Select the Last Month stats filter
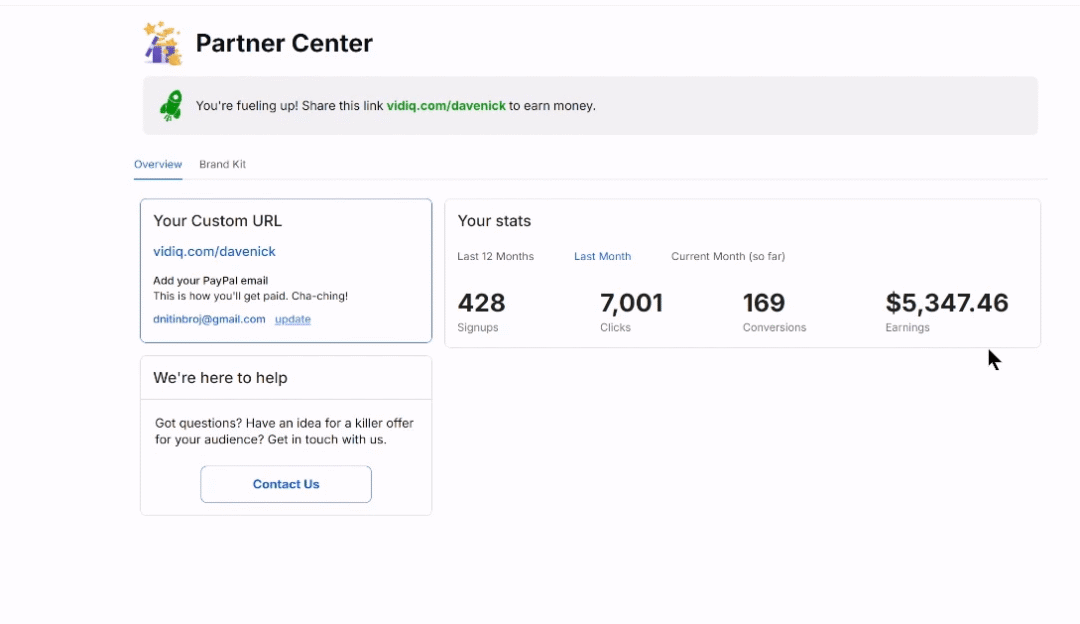Viewport: 1080px width, 624px height. 603,256
